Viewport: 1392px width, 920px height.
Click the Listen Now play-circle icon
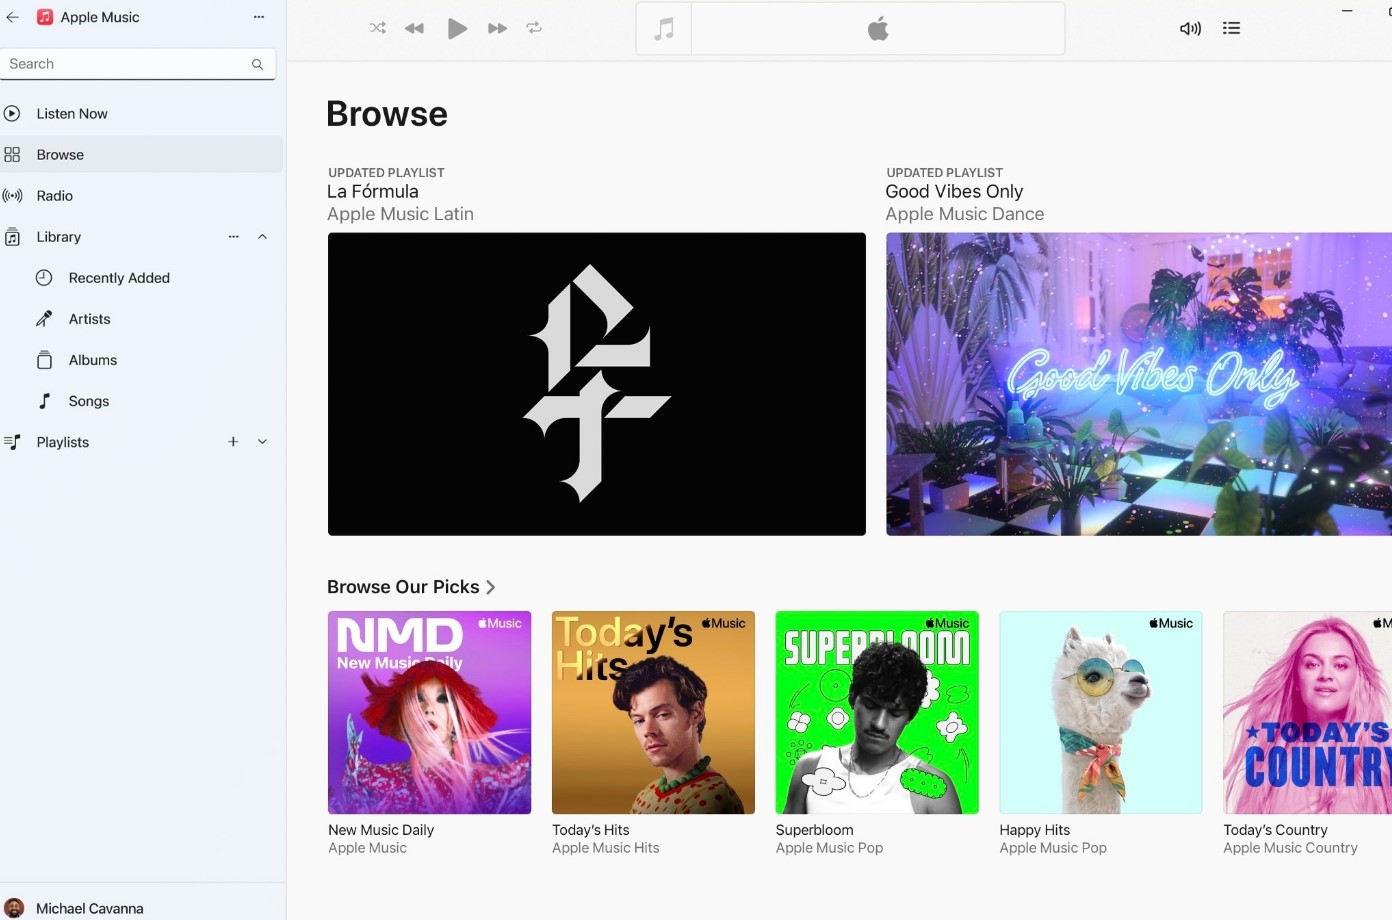pos(12,114)
